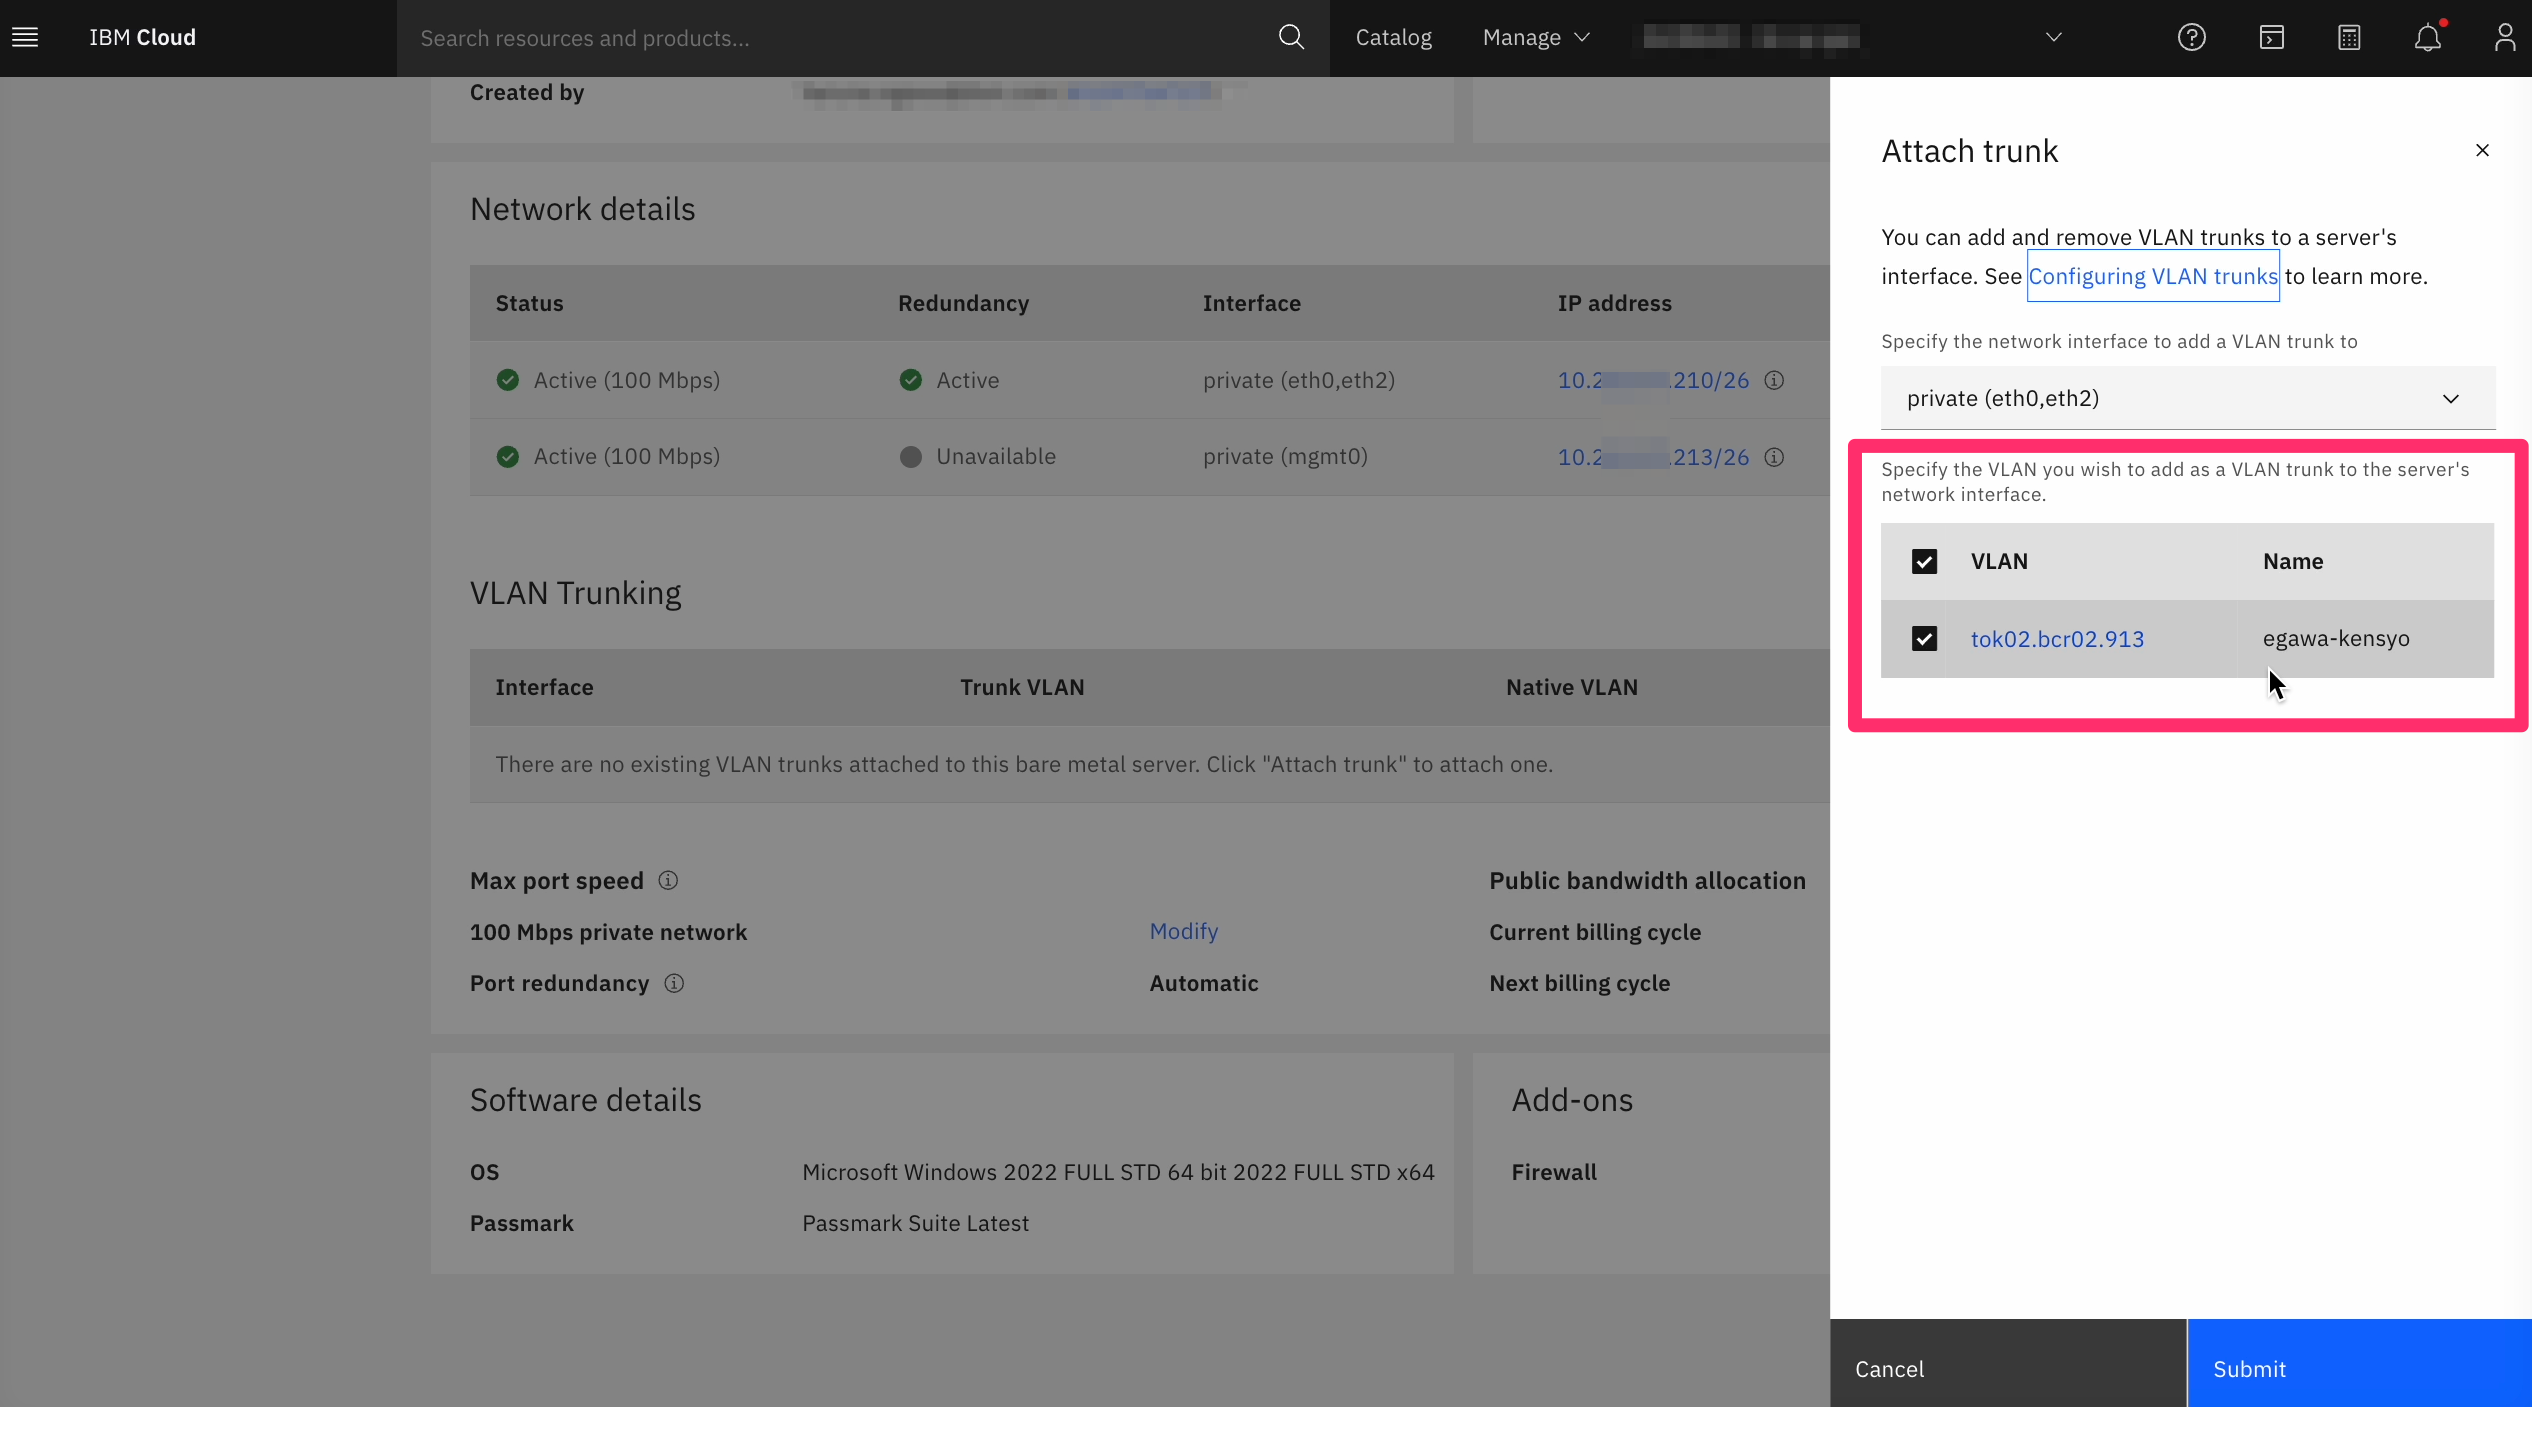Expand the Manage menu
Image resolution: width=2532 pixels, height=1448 pixels.
(1535, 38)
